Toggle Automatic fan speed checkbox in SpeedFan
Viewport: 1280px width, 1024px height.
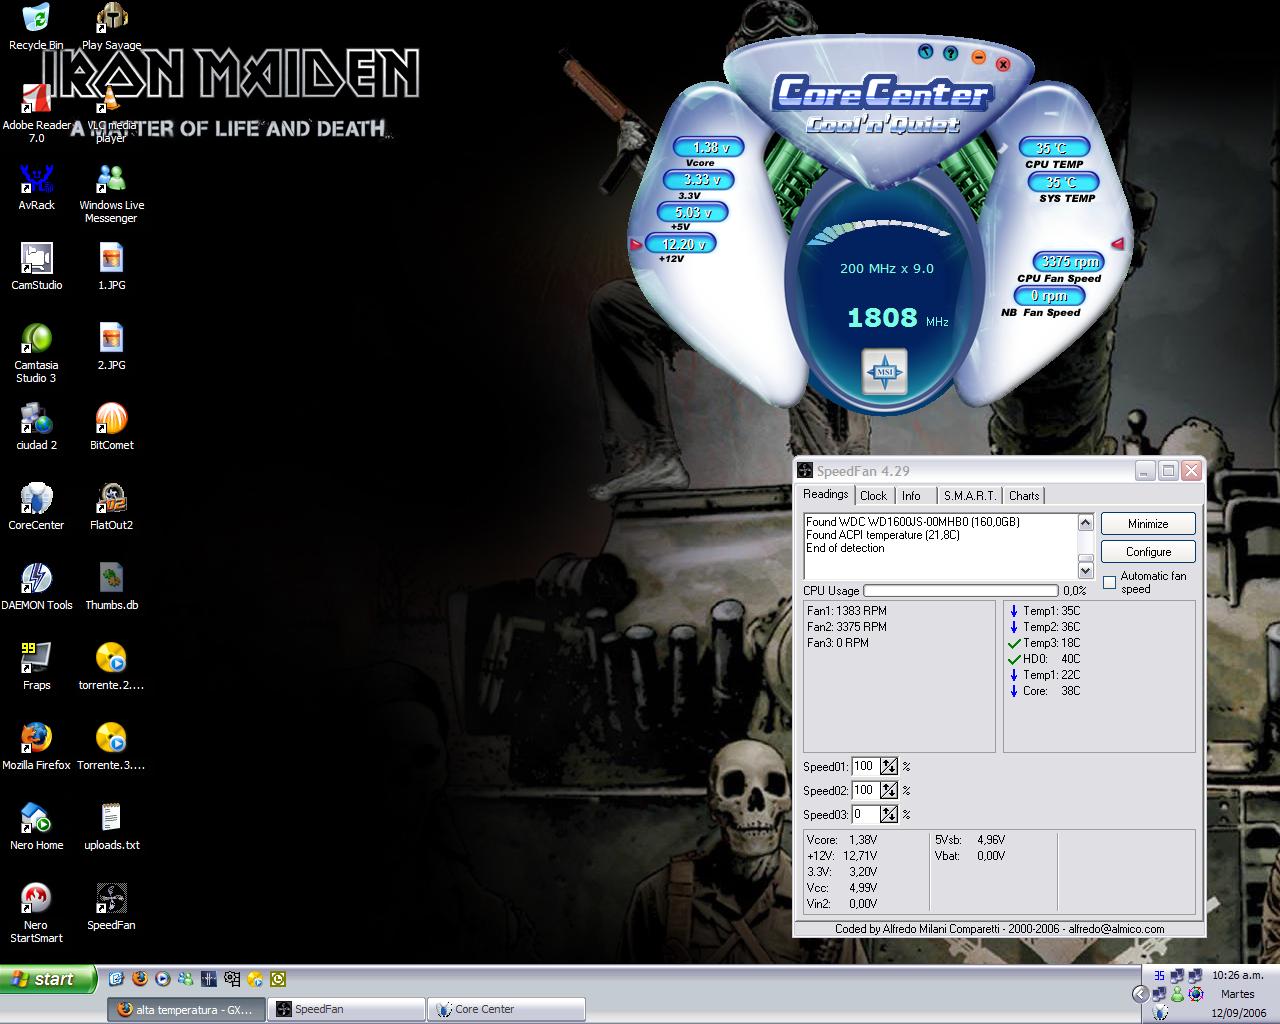coord(1109,582)
